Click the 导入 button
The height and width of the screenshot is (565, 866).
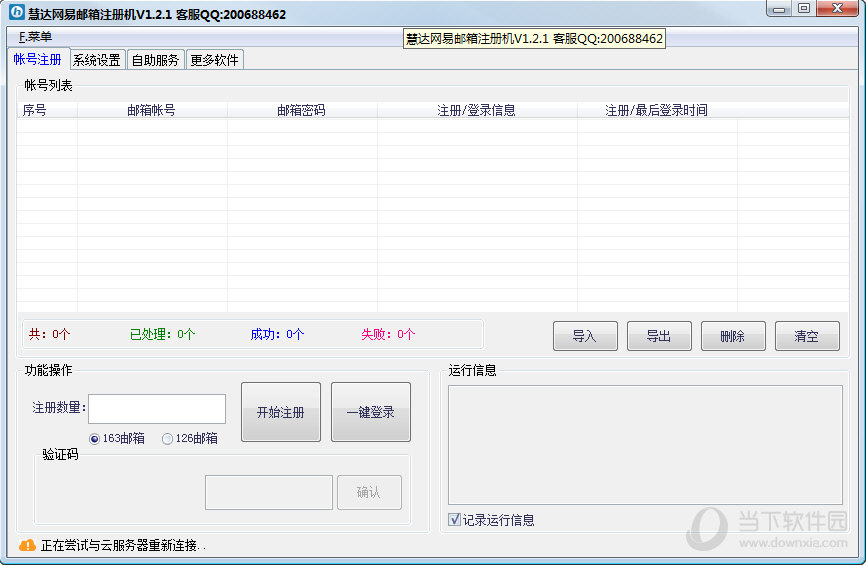(585, 336)
